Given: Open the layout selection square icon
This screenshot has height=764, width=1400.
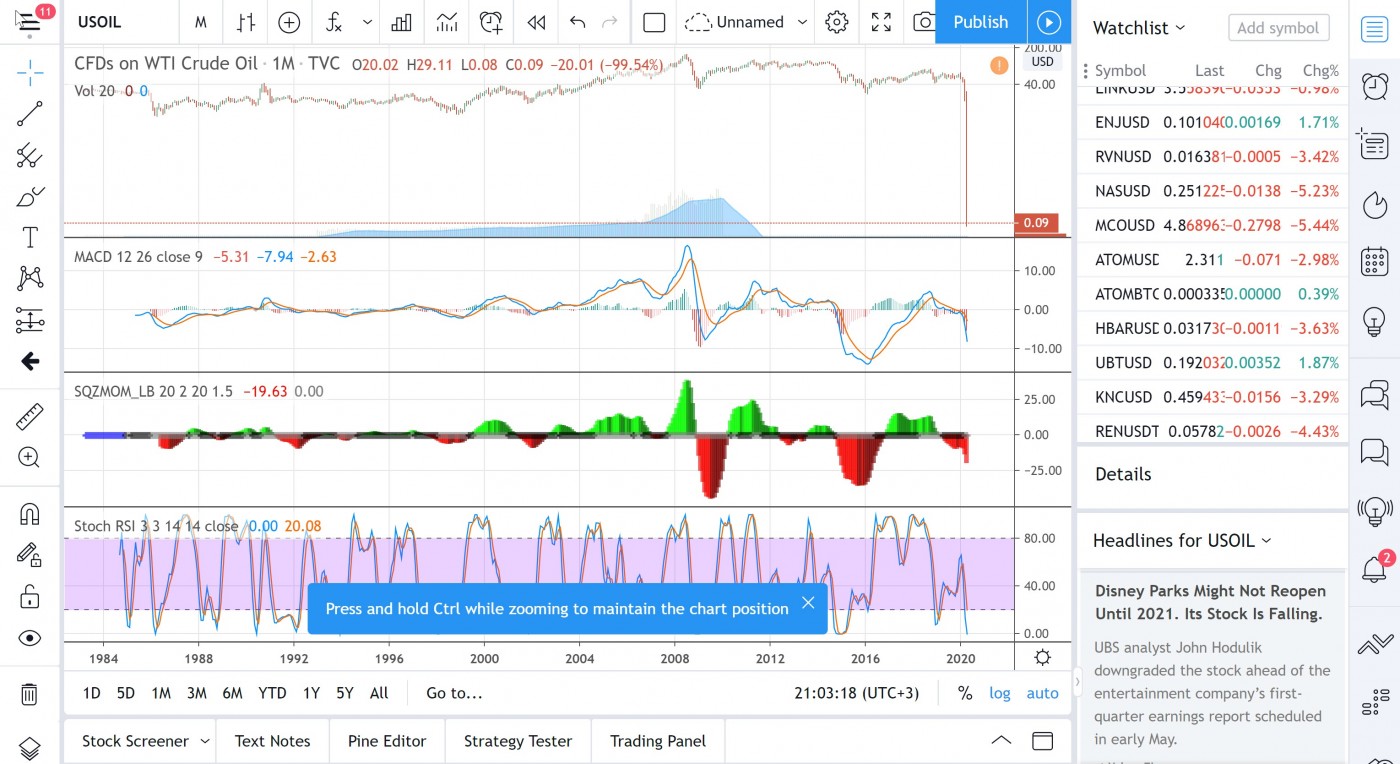Looking at the screenshot, I should point(654,22).
